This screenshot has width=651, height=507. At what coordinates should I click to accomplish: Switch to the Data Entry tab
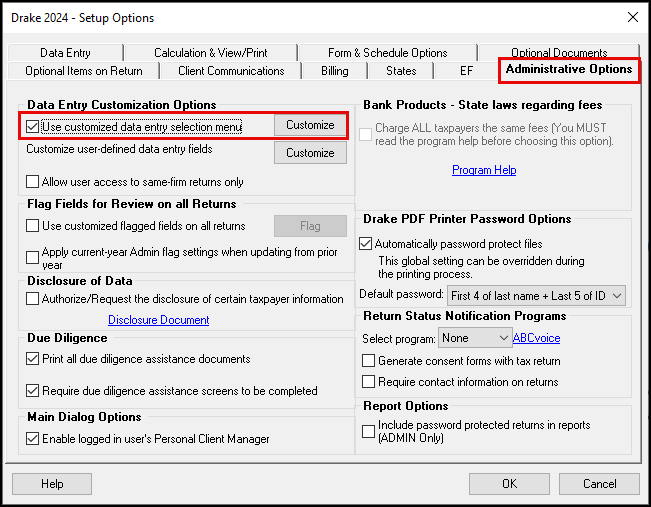coord(65,53)
